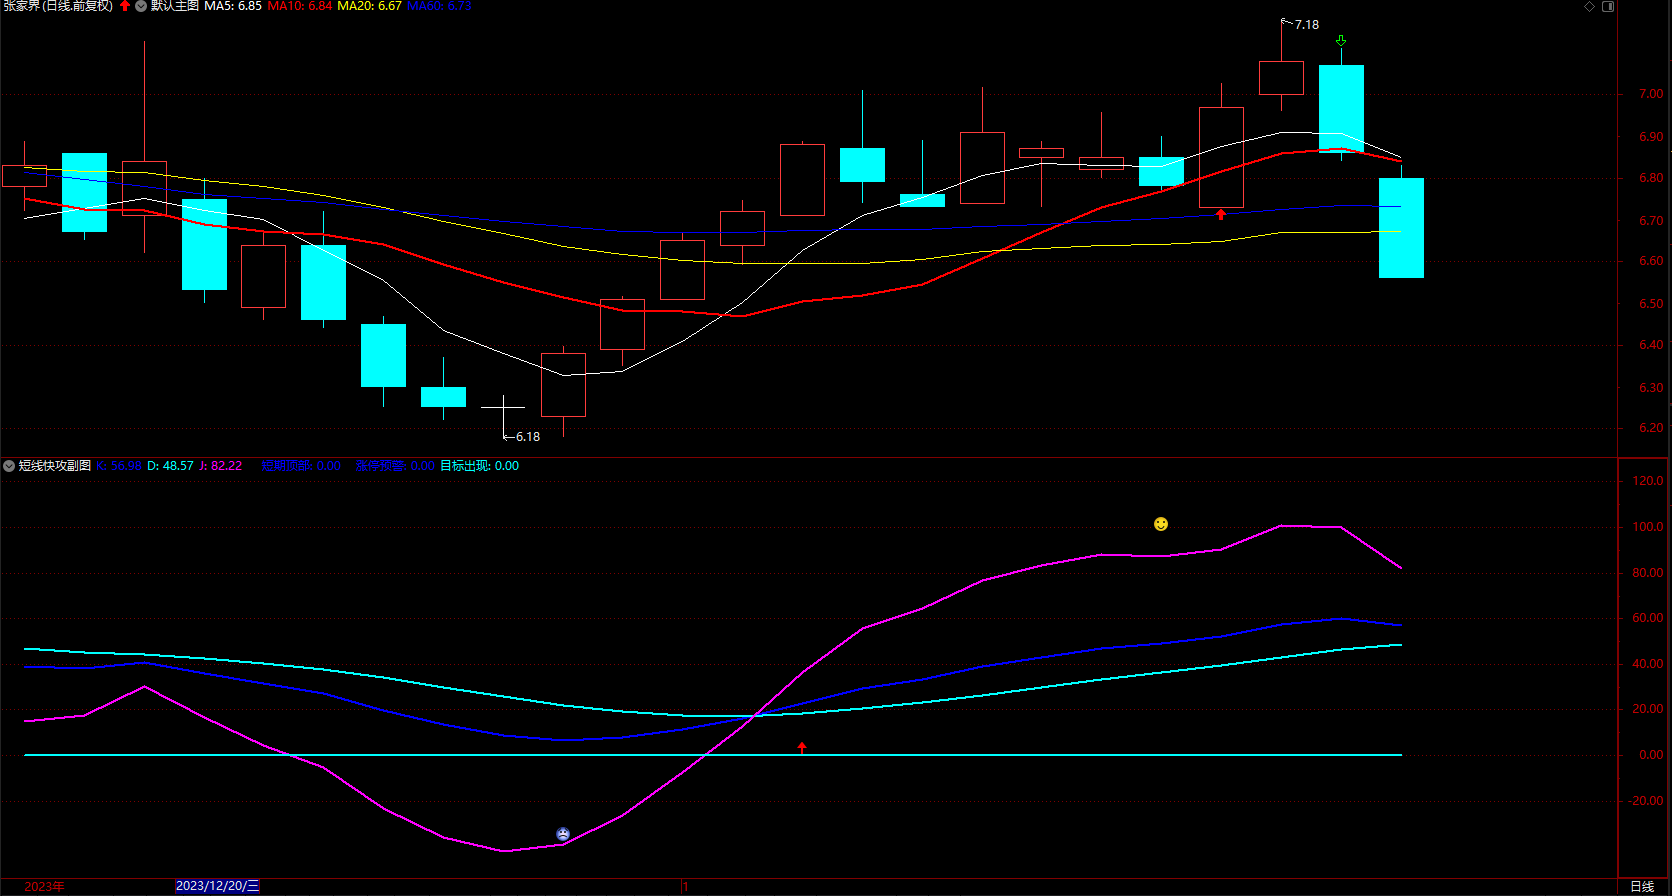
Task: Click the red arrow on the KDJ zero line
Action: [x=802, y=747]
